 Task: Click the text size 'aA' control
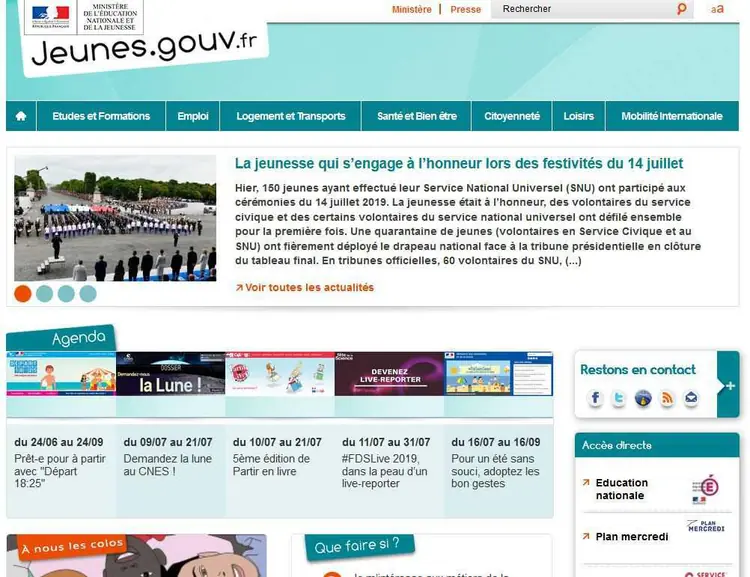(717, 9)
